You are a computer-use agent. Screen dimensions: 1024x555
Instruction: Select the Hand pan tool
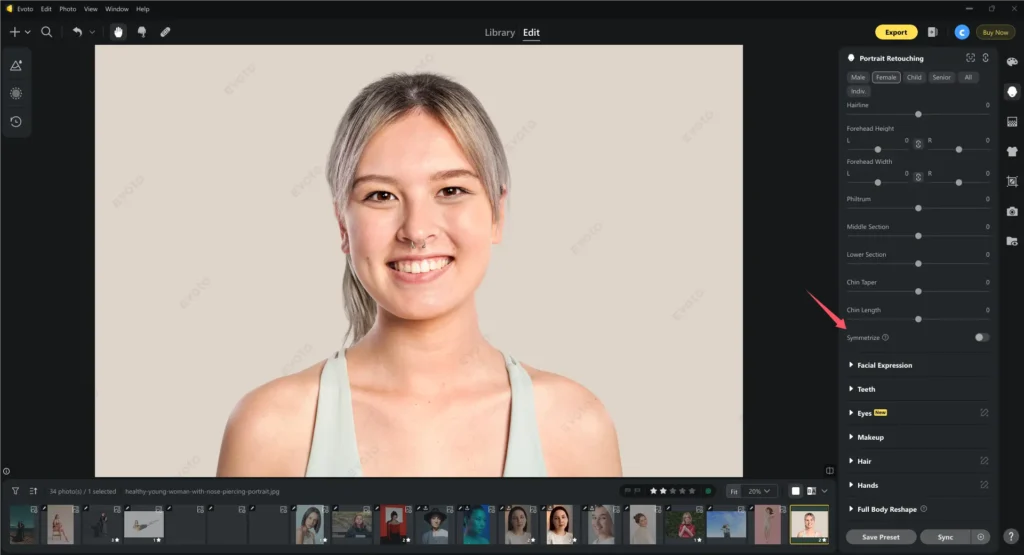(118, 32)
